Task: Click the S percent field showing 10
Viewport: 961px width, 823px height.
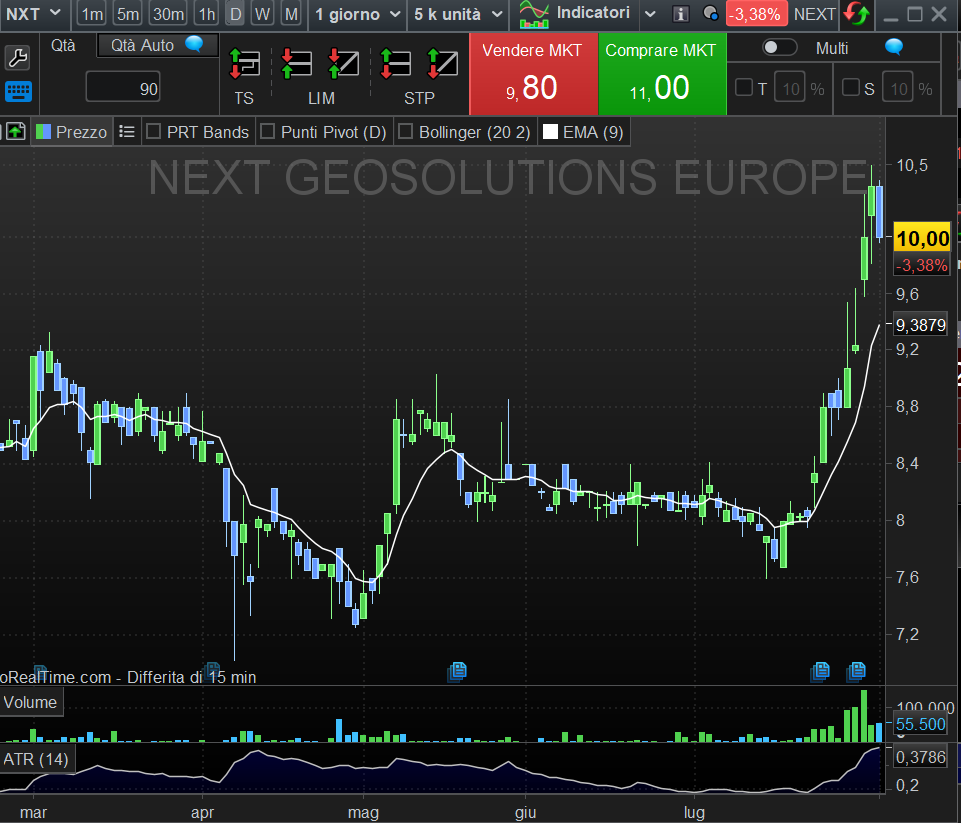Action: coord(897,89)
